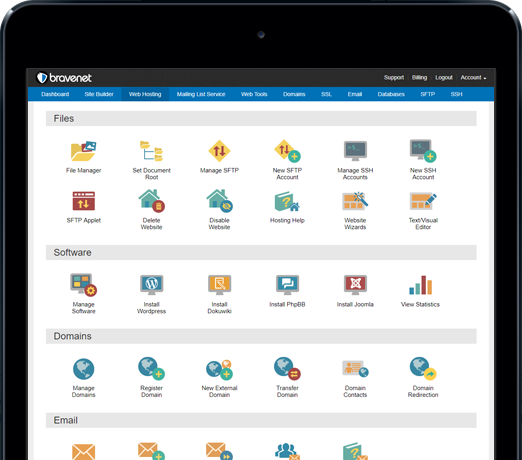Click Install Dokuwiki icon
Image resolution: width=522 pixels, height=460 pixels.
point(219,285)
